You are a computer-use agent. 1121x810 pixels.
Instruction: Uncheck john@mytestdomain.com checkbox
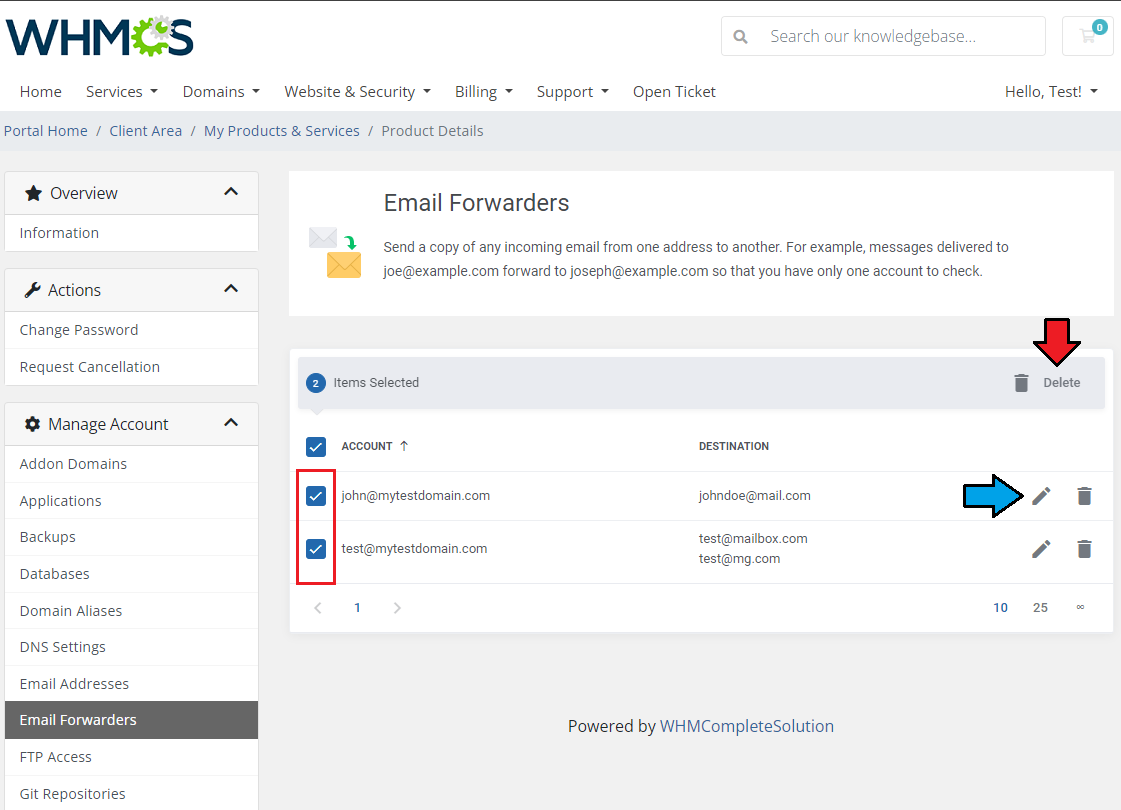(x=316, y=495)
